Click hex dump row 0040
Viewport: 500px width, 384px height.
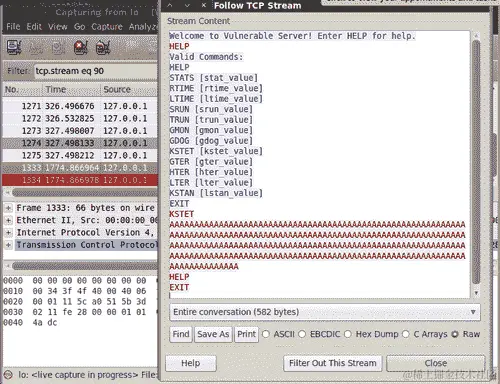pos(30,323)
